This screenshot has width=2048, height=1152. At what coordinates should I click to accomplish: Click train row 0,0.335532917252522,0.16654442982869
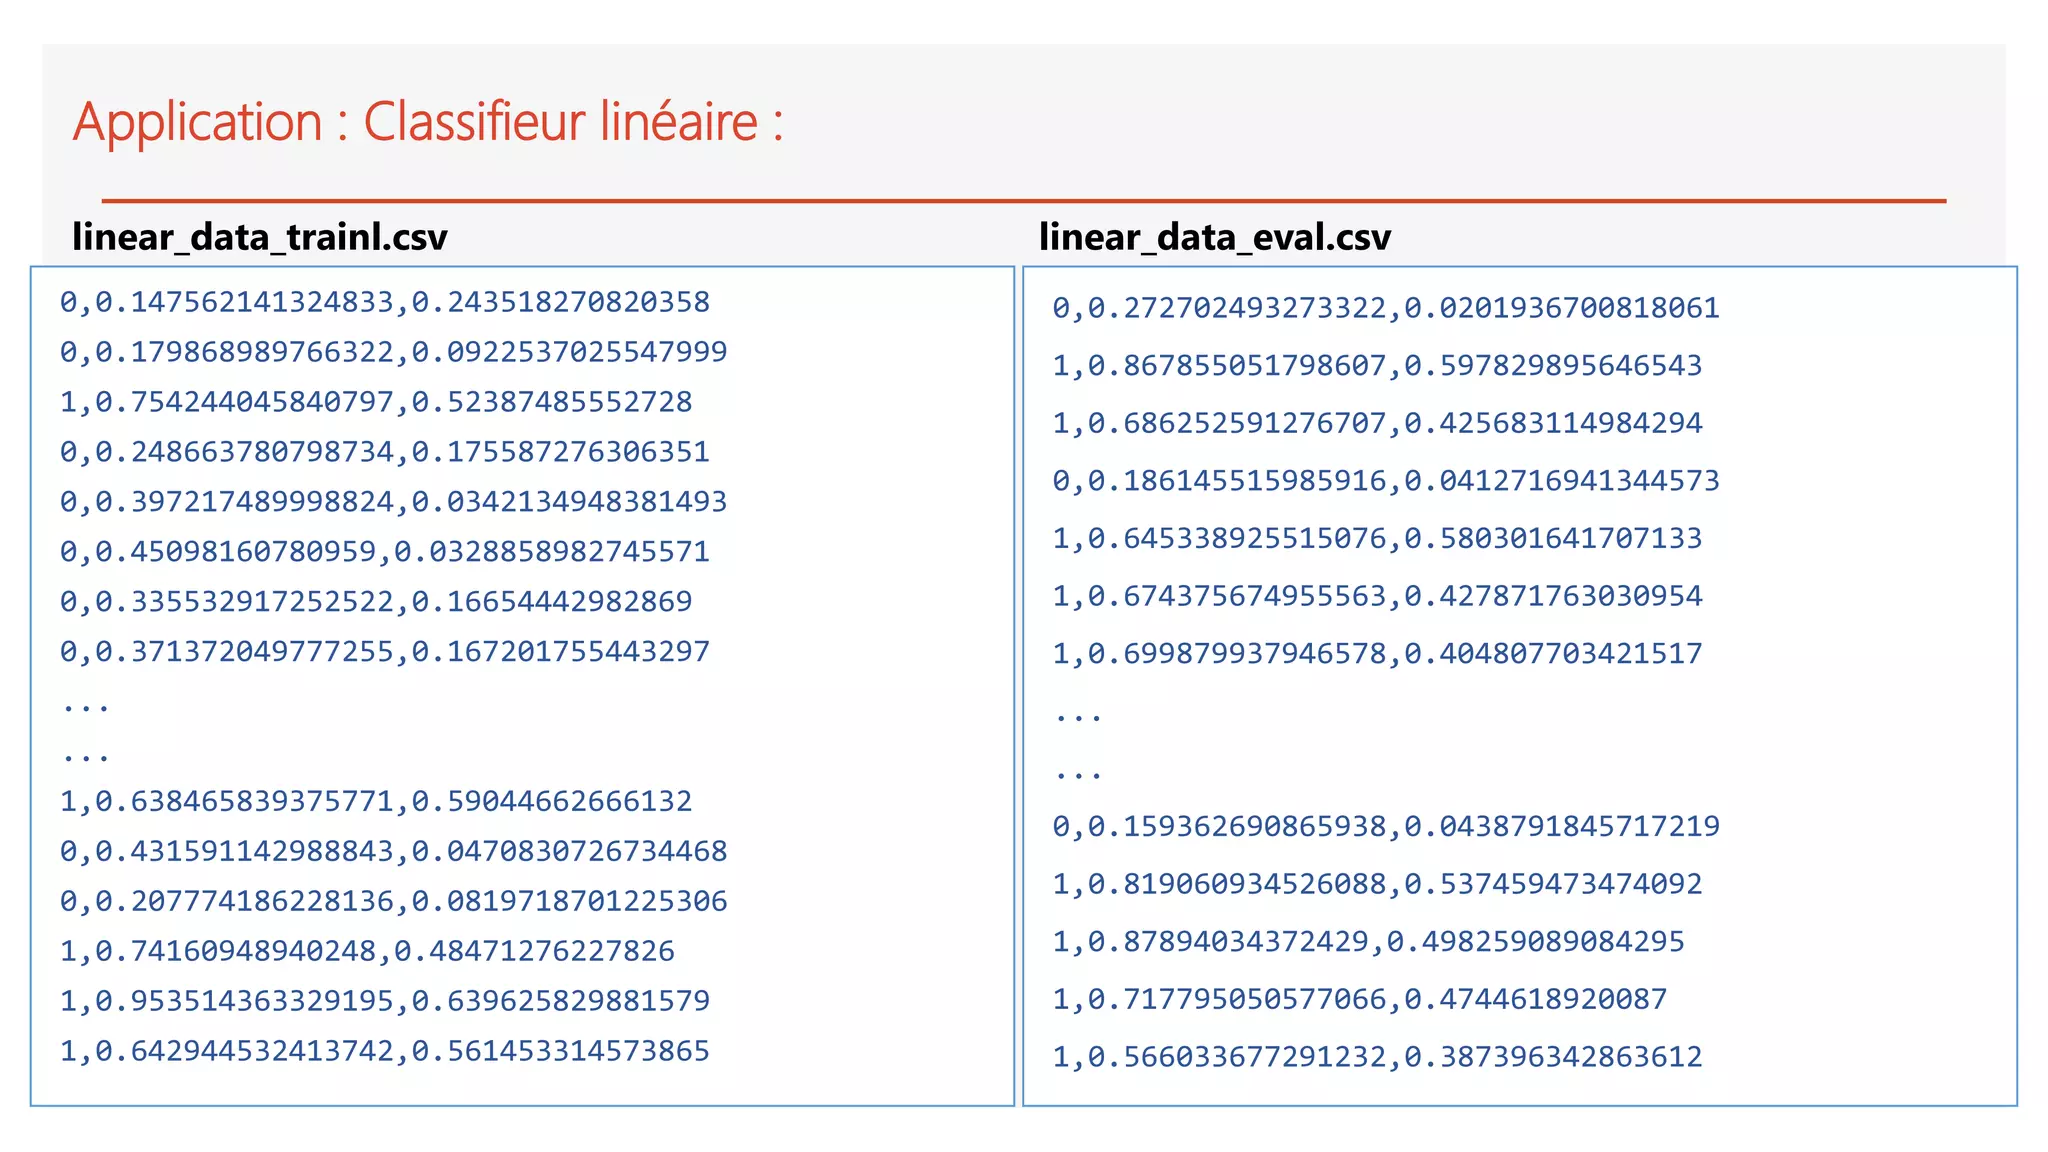(376, 602)
